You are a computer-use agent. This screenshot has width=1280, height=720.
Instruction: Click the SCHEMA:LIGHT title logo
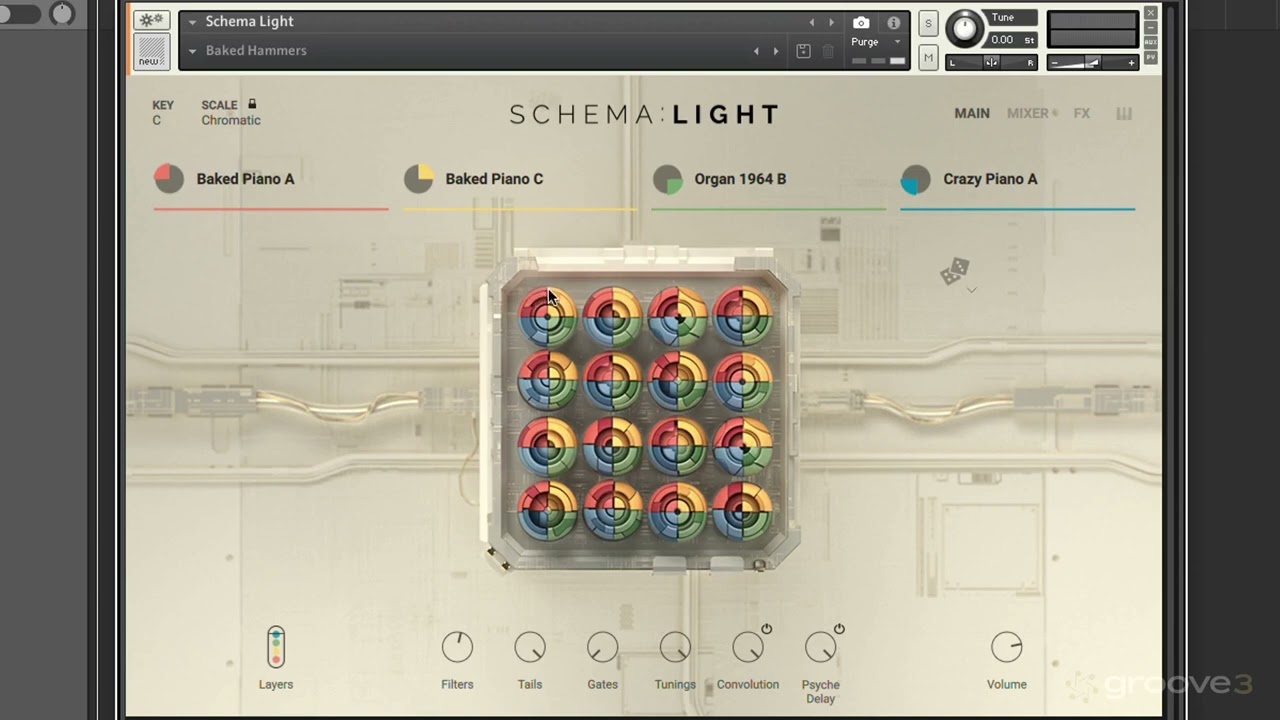tap(645, 115)
